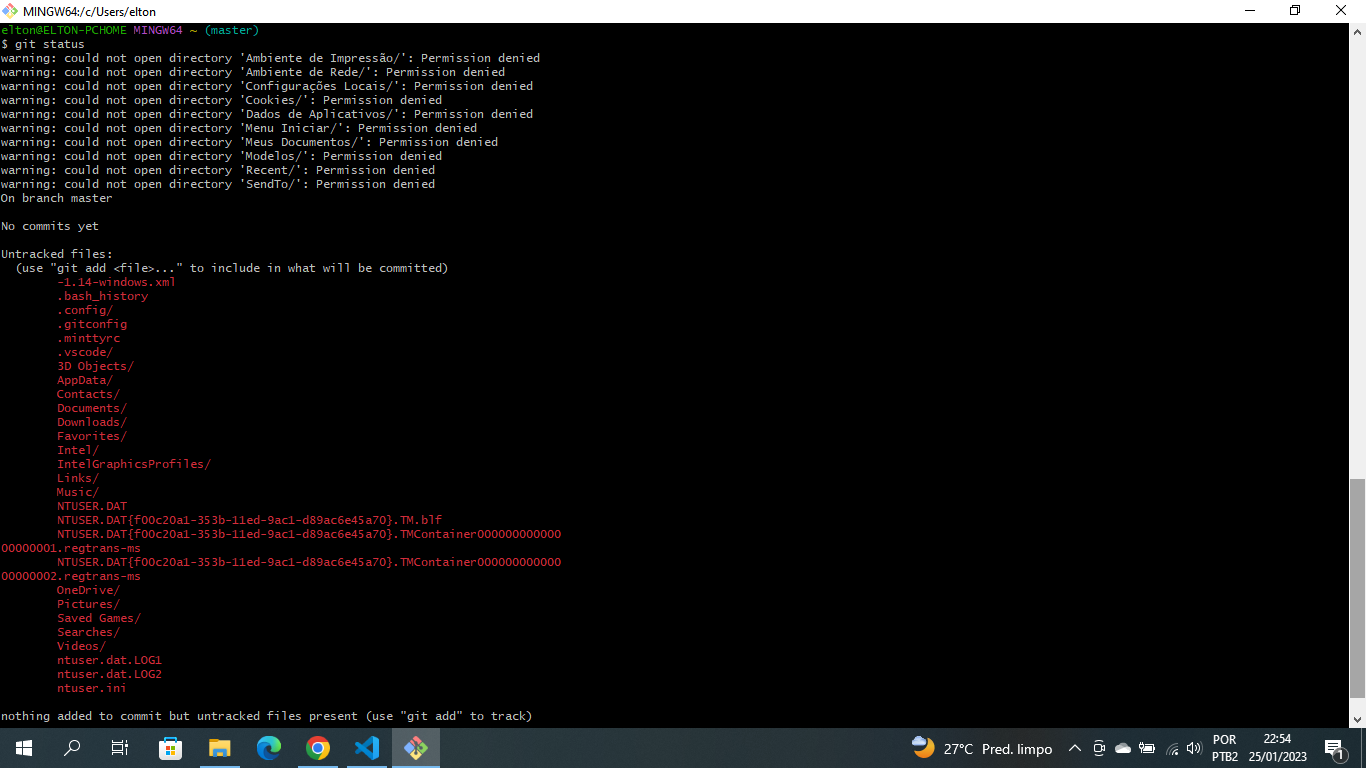Image resolution: width=1366 pixels, height=768 pixels.
Task: Click the ".vscode/" entry
Action: click(x=85, y=352)
